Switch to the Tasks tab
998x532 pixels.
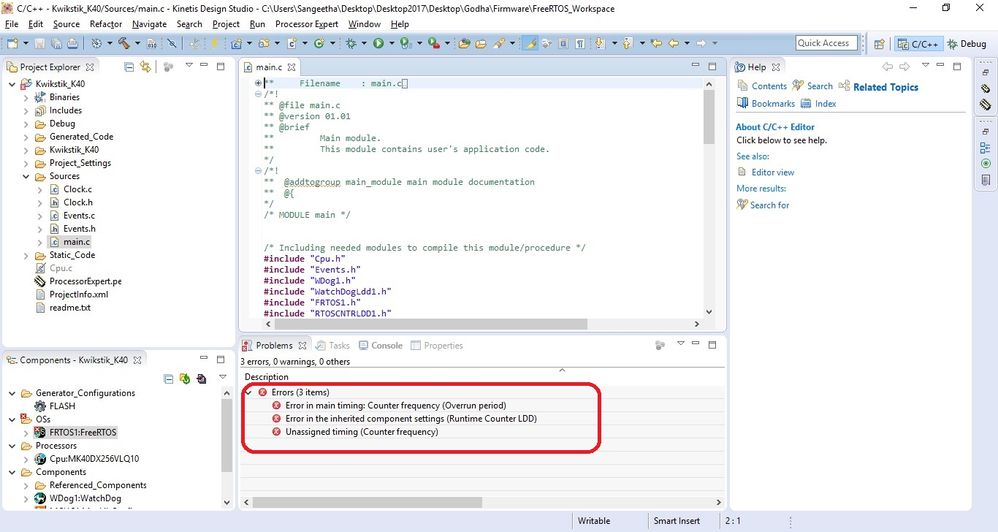point(333,346)
